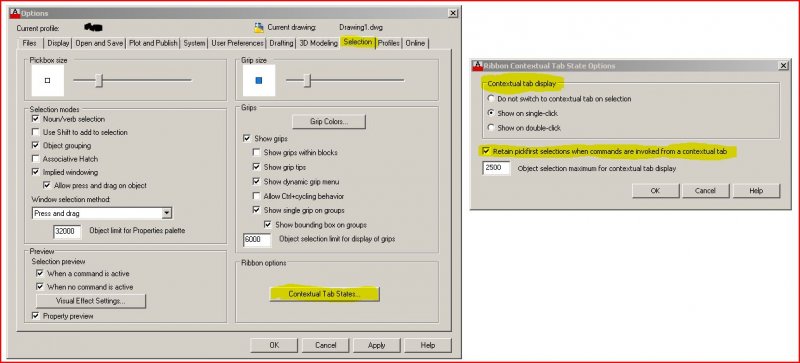Click Object selection limit for grips field
The image size is (800, 363).
(x=257, y=239)
